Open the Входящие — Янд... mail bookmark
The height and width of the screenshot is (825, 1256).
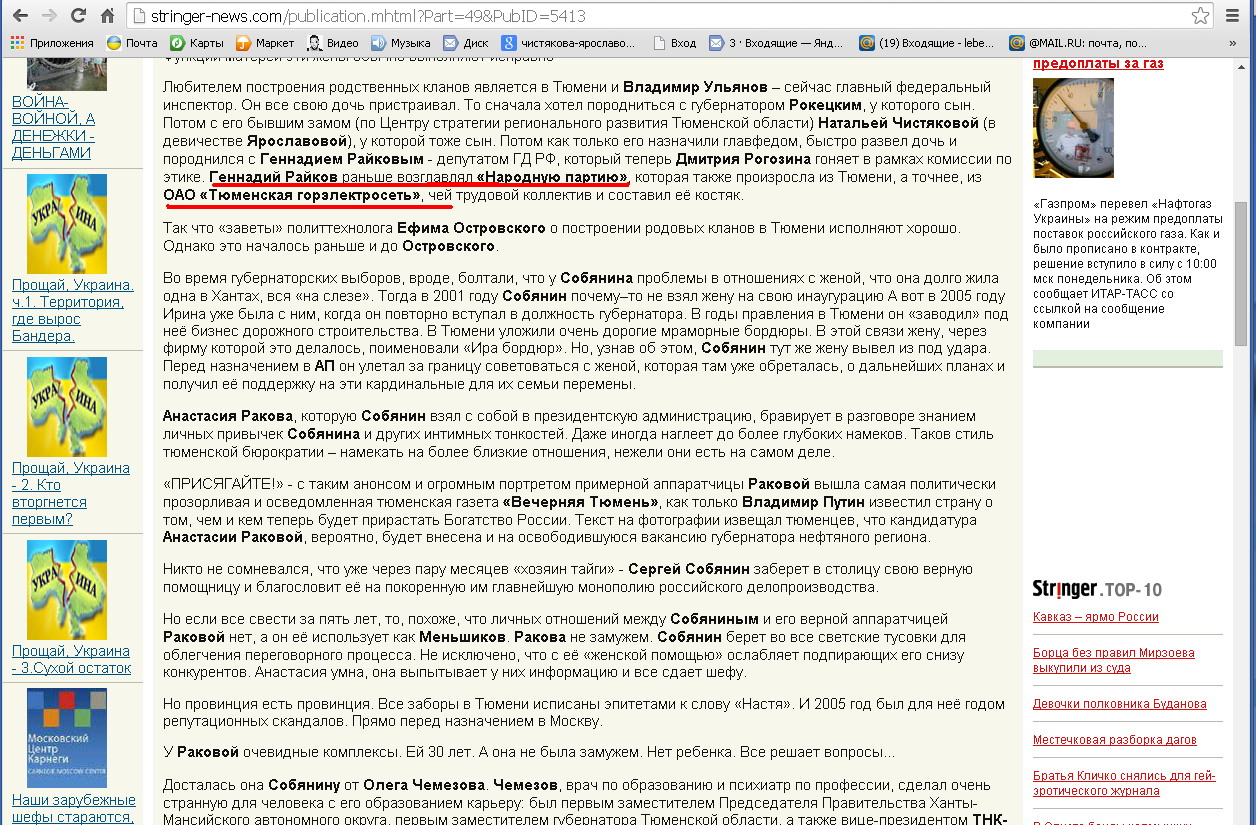(x=778, y=43)
